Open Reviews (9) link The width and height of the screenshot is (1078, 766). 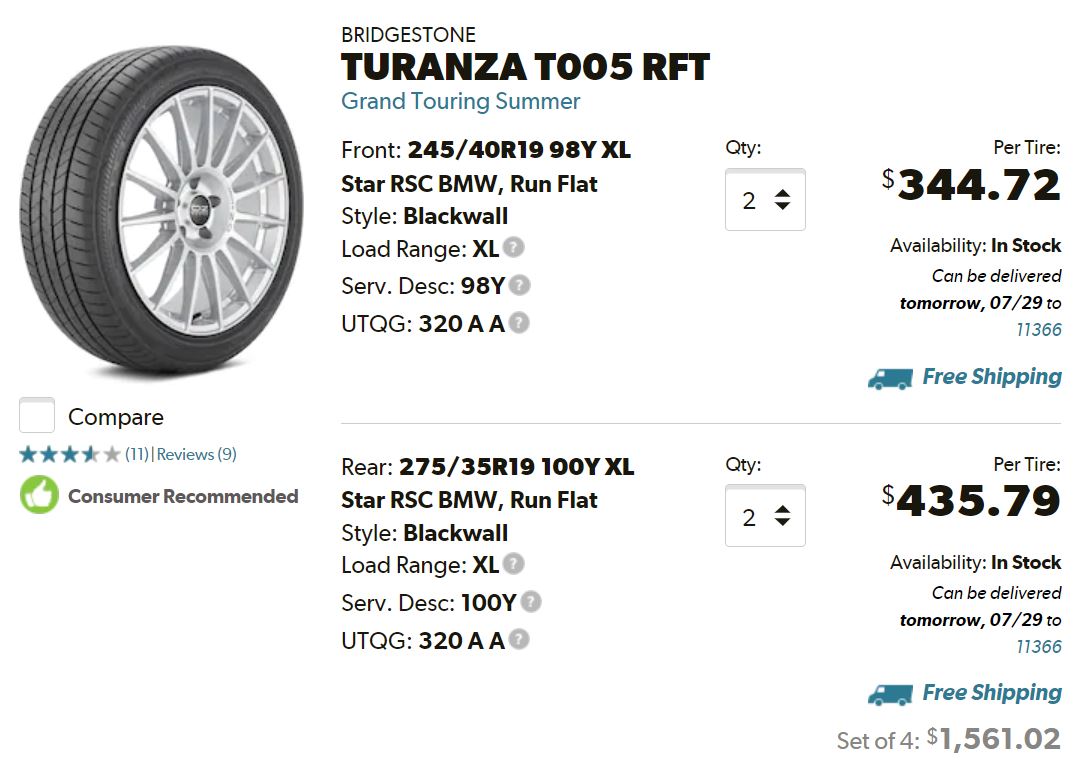197,454
